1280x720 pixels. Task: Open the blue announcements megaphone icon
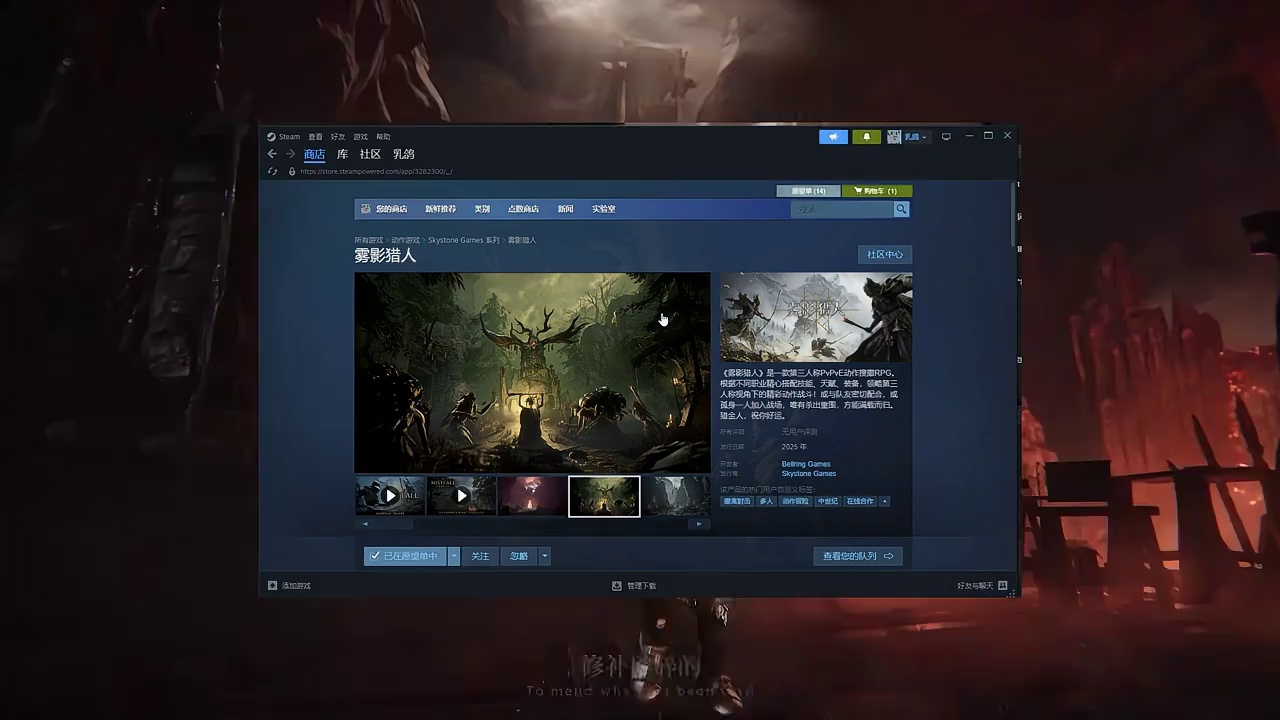832,137
